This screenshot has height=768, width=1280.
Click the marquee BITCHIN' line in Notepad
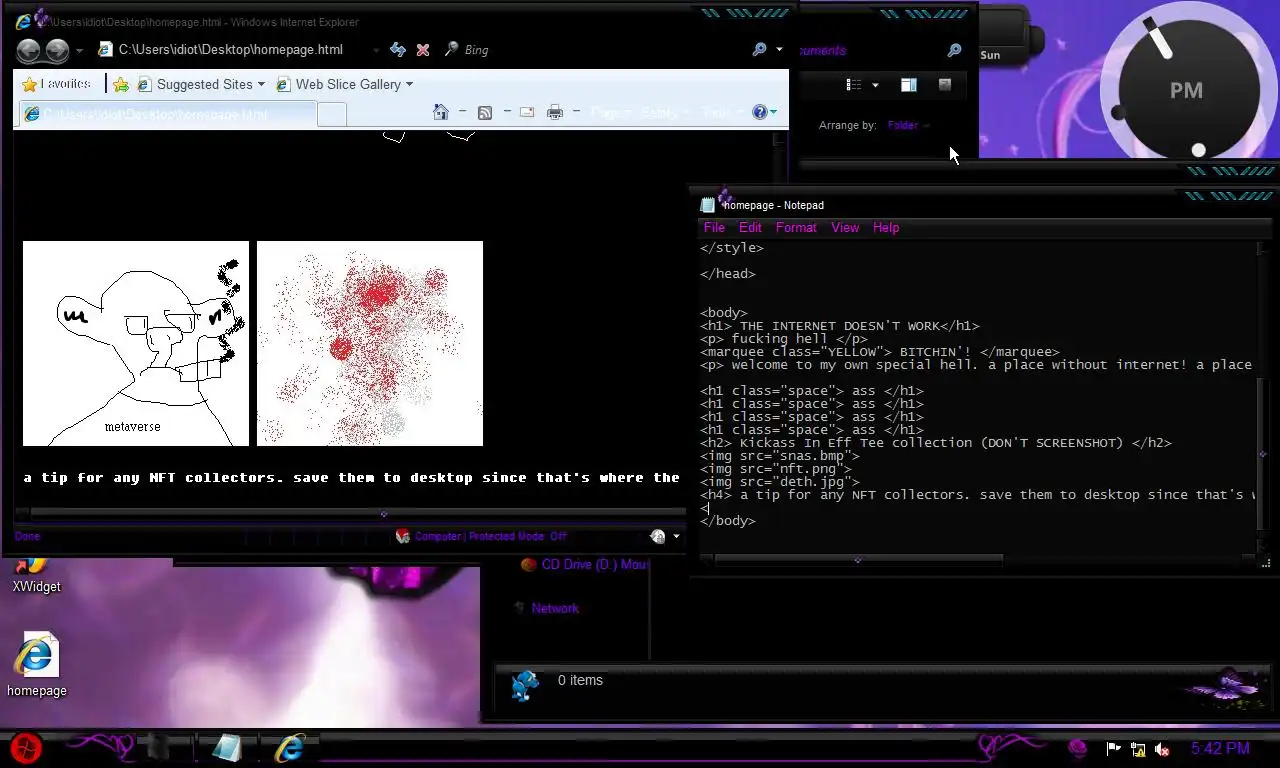click(880, 352)
